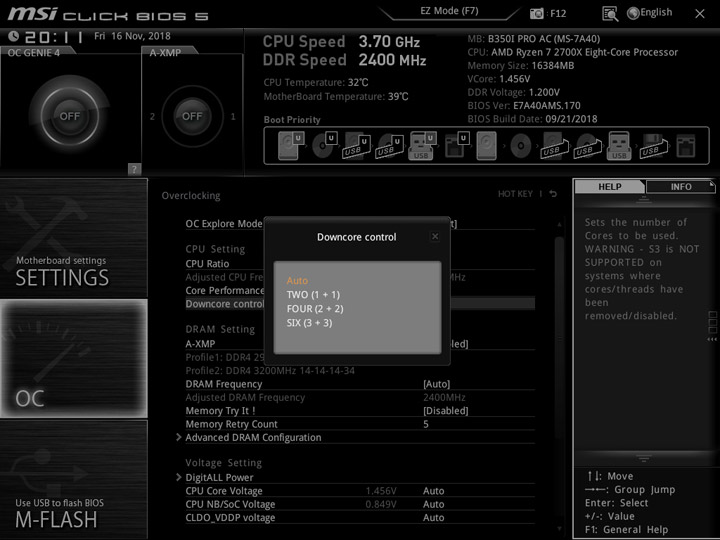
Task: Open CPU NB/SoC Voltage Auto setting
Action: point(433,504)
